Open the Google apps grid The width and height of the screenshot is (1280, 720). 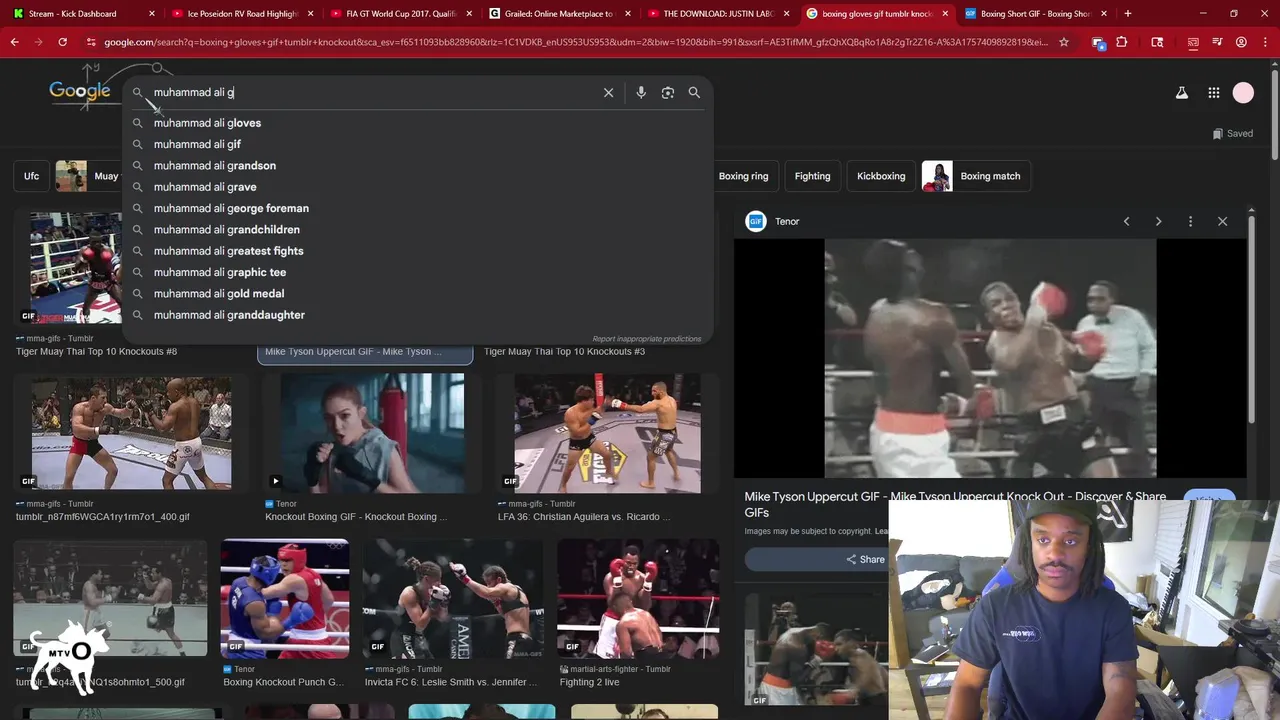coord(1213,92)
